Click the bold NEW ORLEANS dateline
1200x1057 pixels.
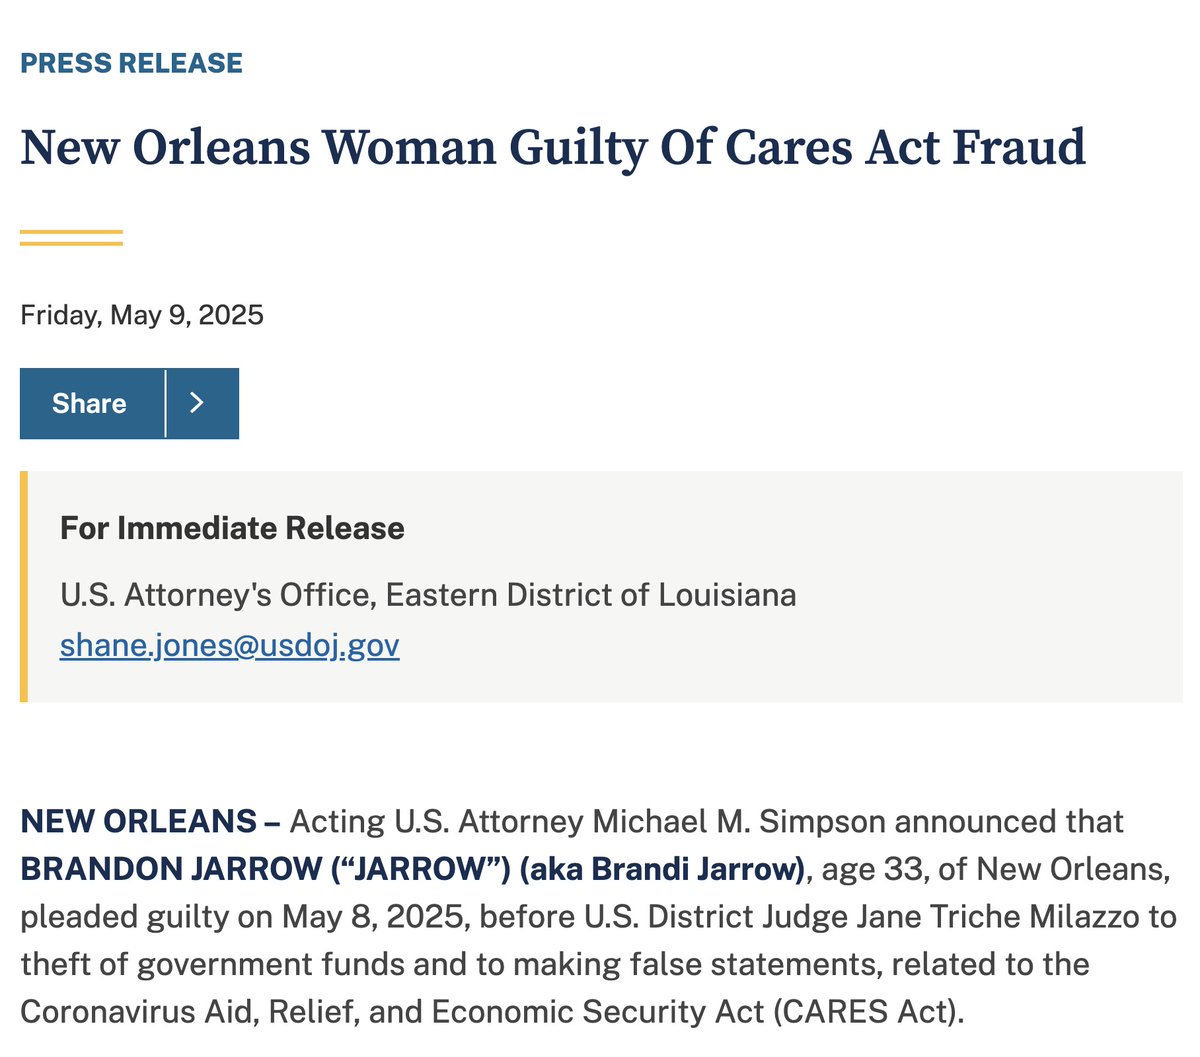(139, 821)
